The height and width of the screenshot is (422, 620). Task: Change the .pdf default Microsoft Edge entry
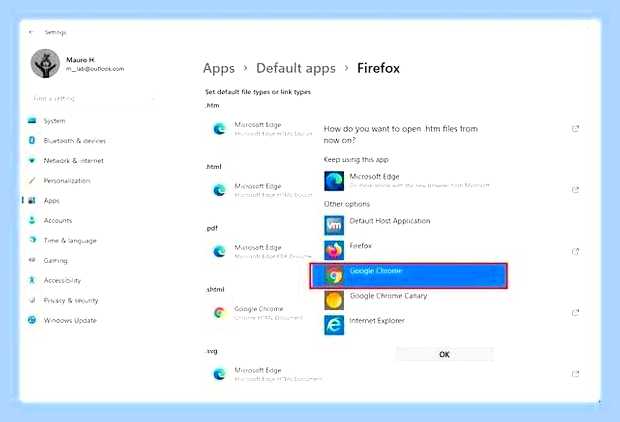click(263, 252)
